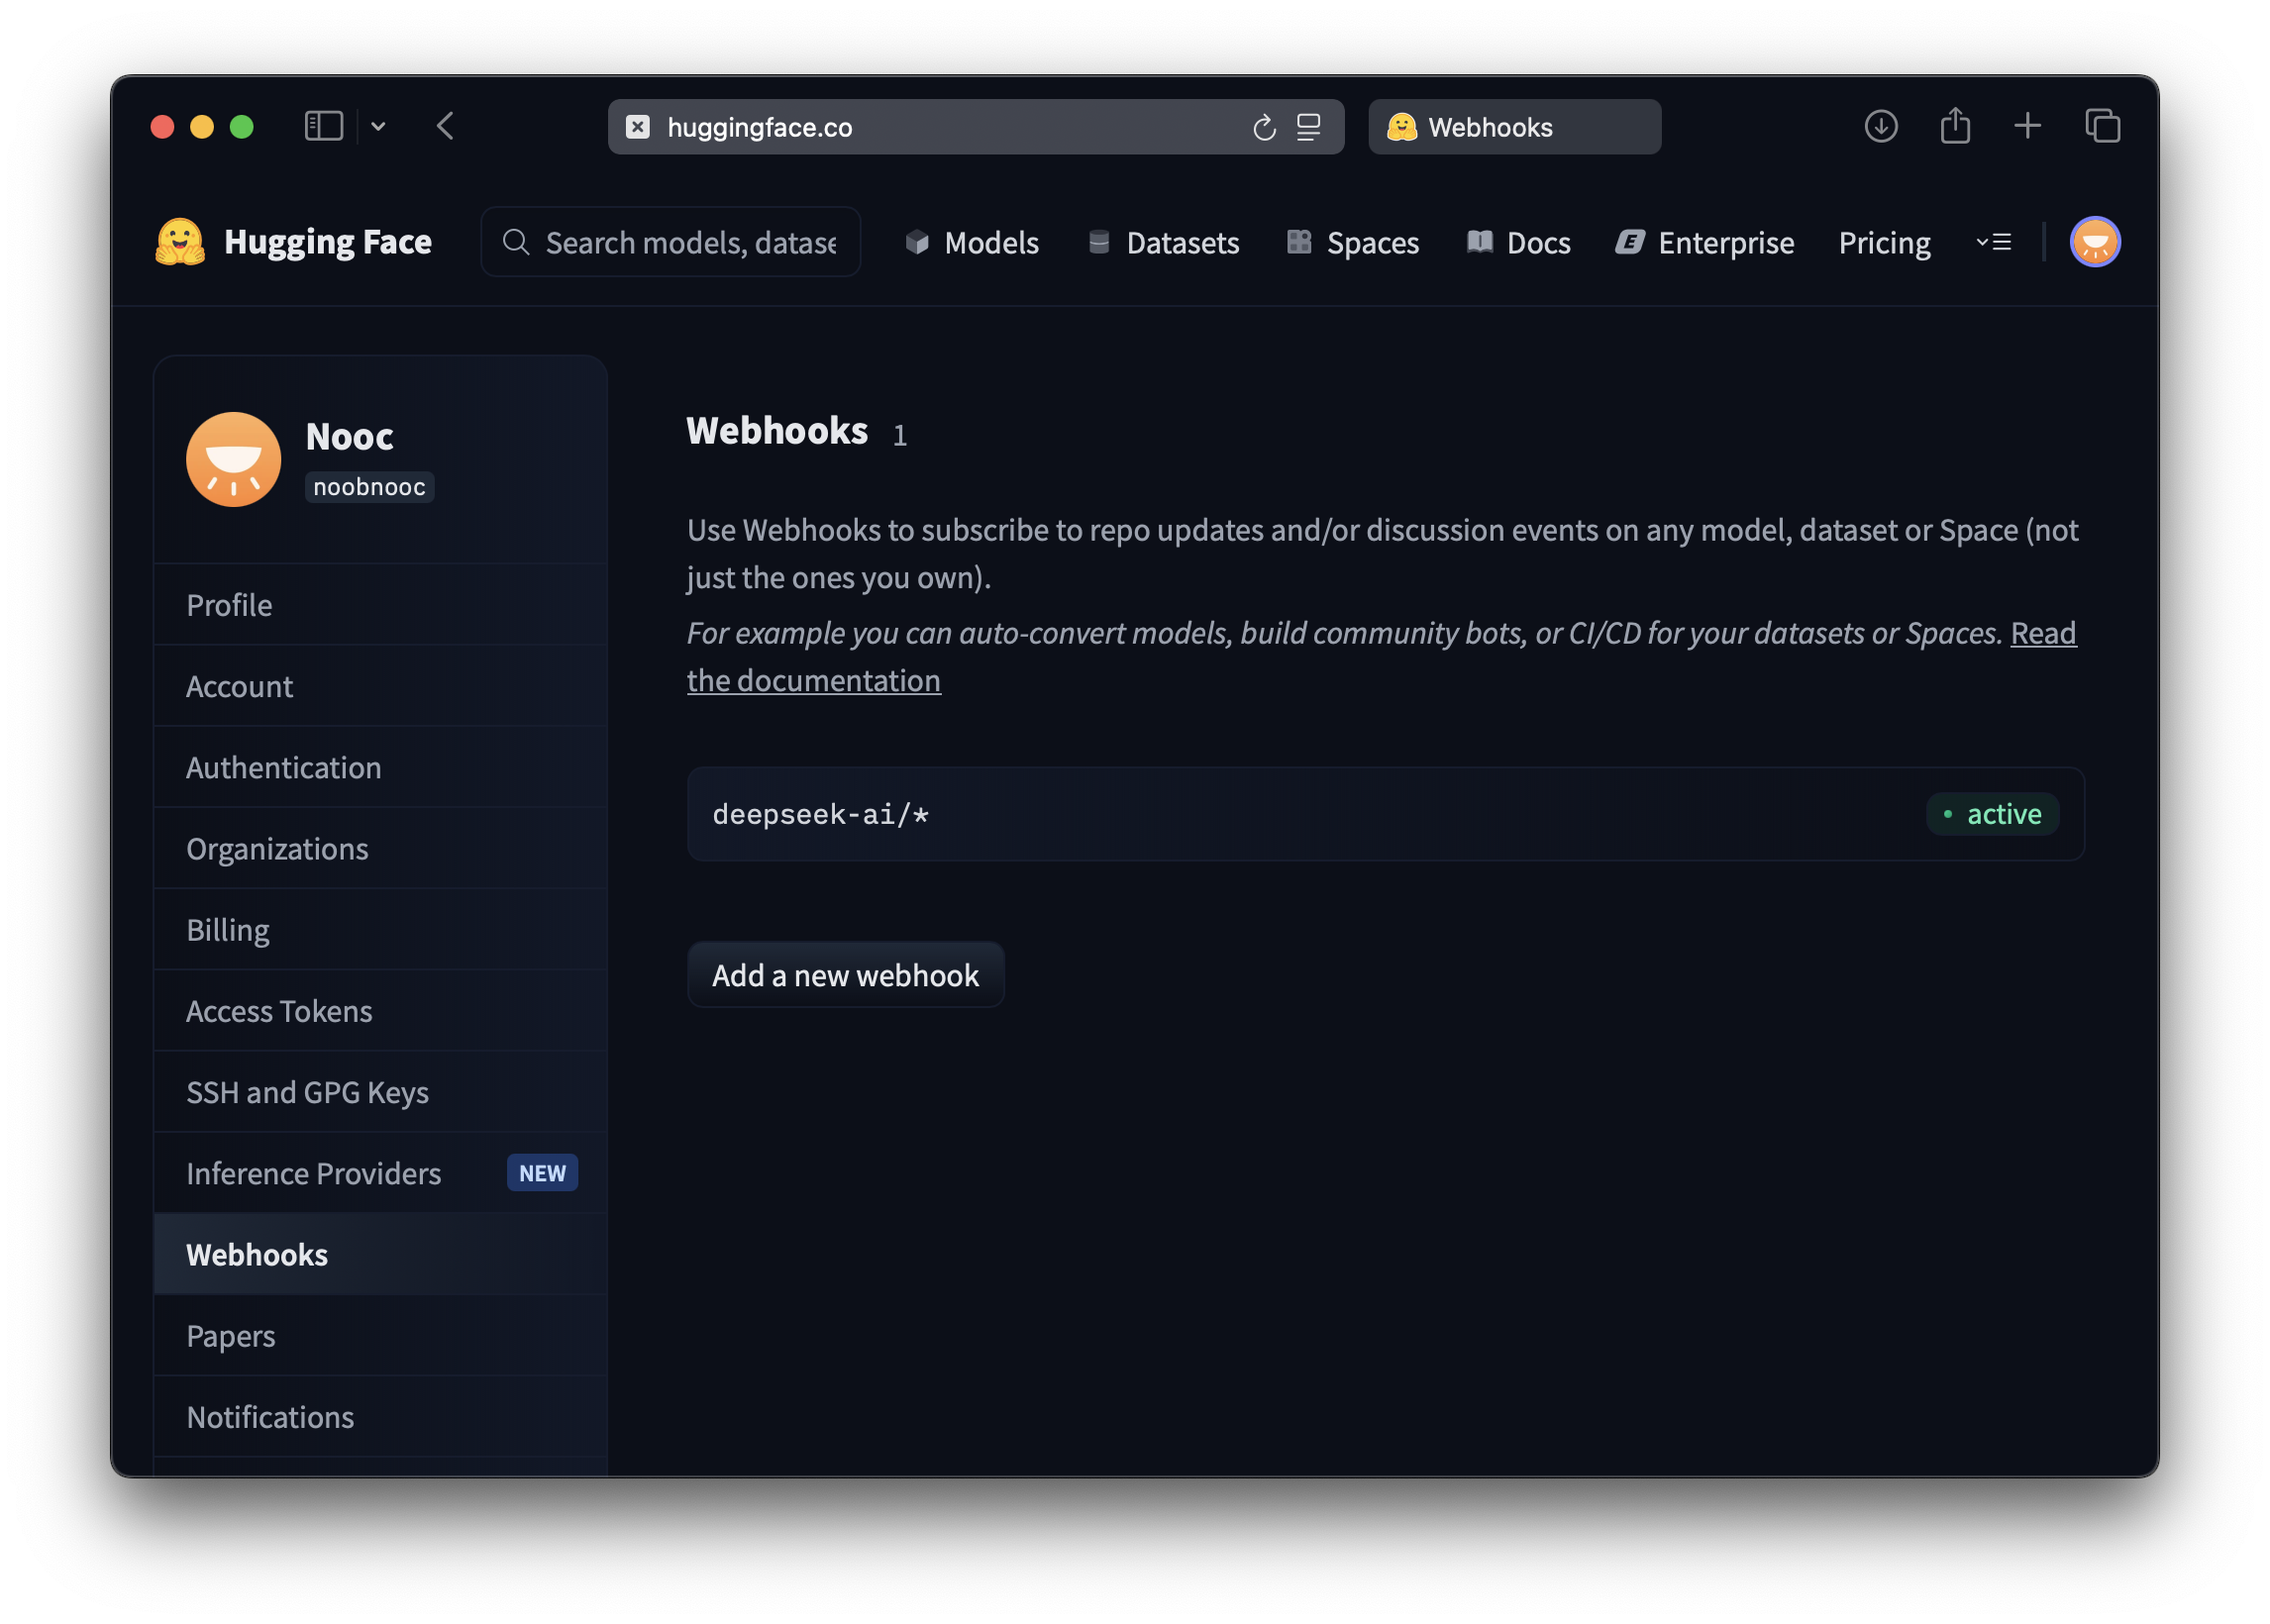Open a new tab with plus icon

tap(2027, 126)
